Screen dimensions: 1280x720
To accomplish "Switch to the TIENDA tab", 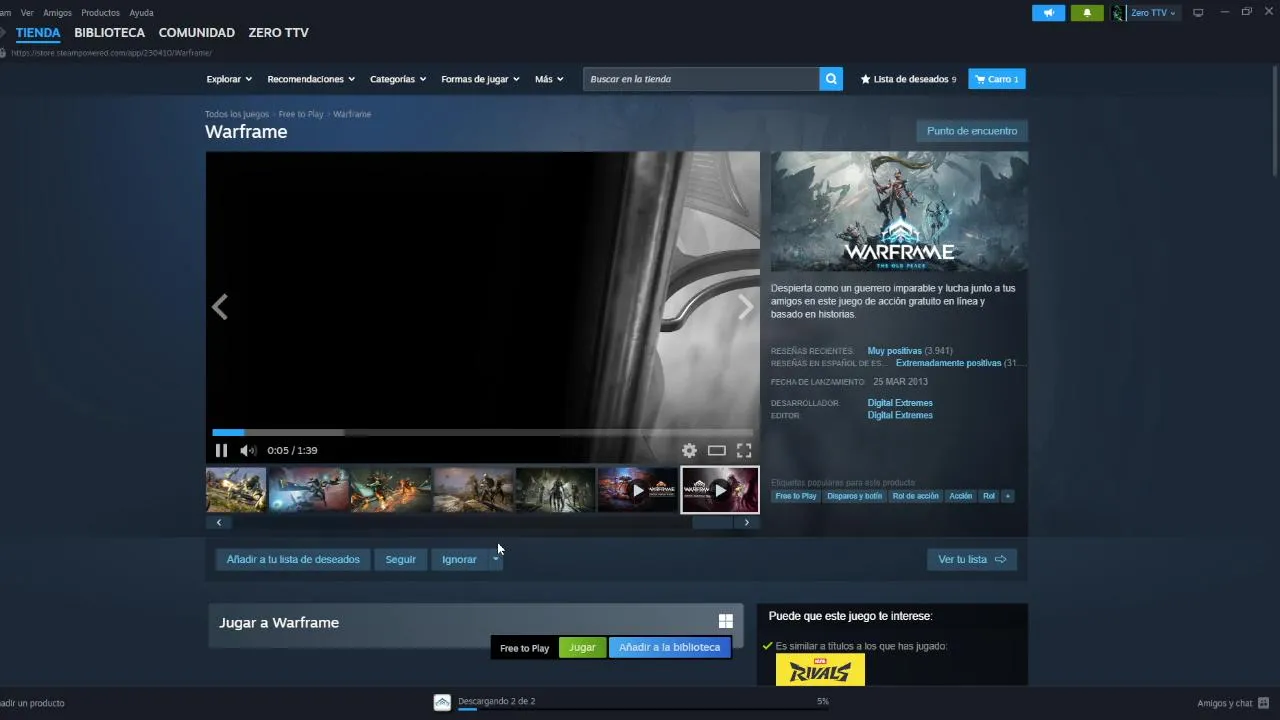I will (38, 33).
